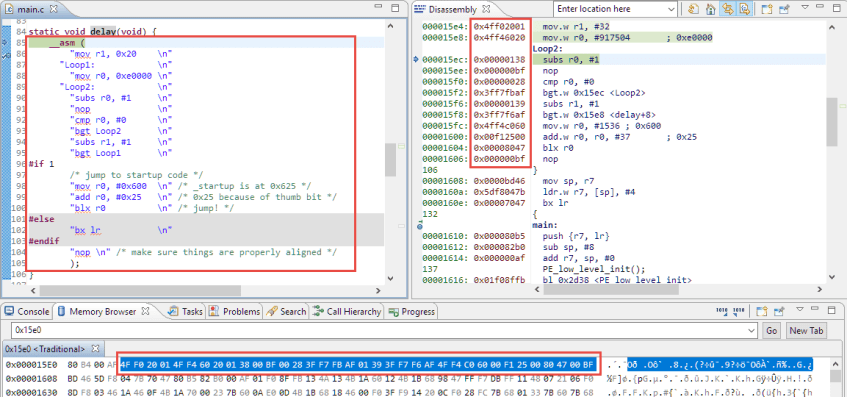Click the 'blx r0' instruction in Disassembly

click(558, 148)
